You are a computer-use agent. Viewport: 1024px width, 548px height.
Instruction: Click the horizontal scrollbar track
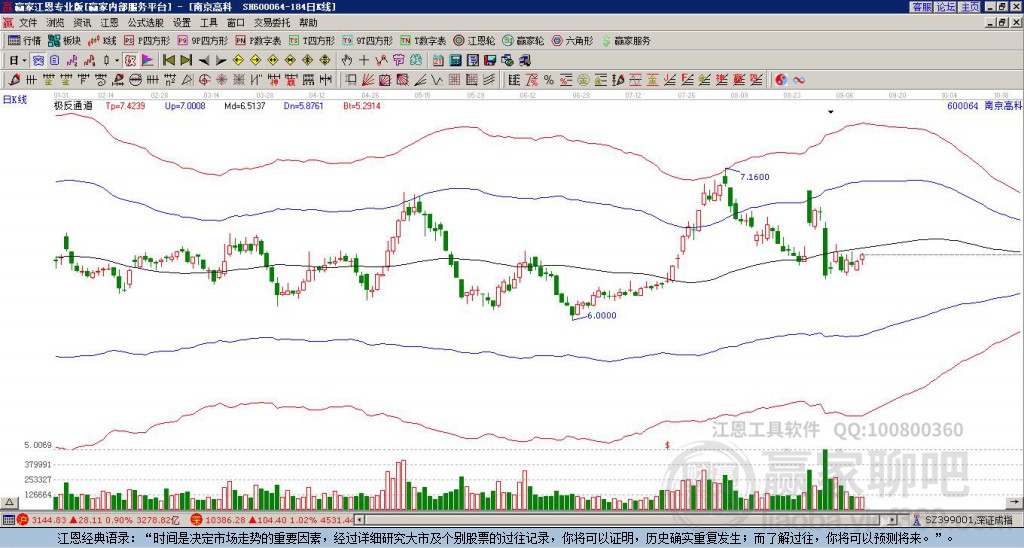pos(627,520)
